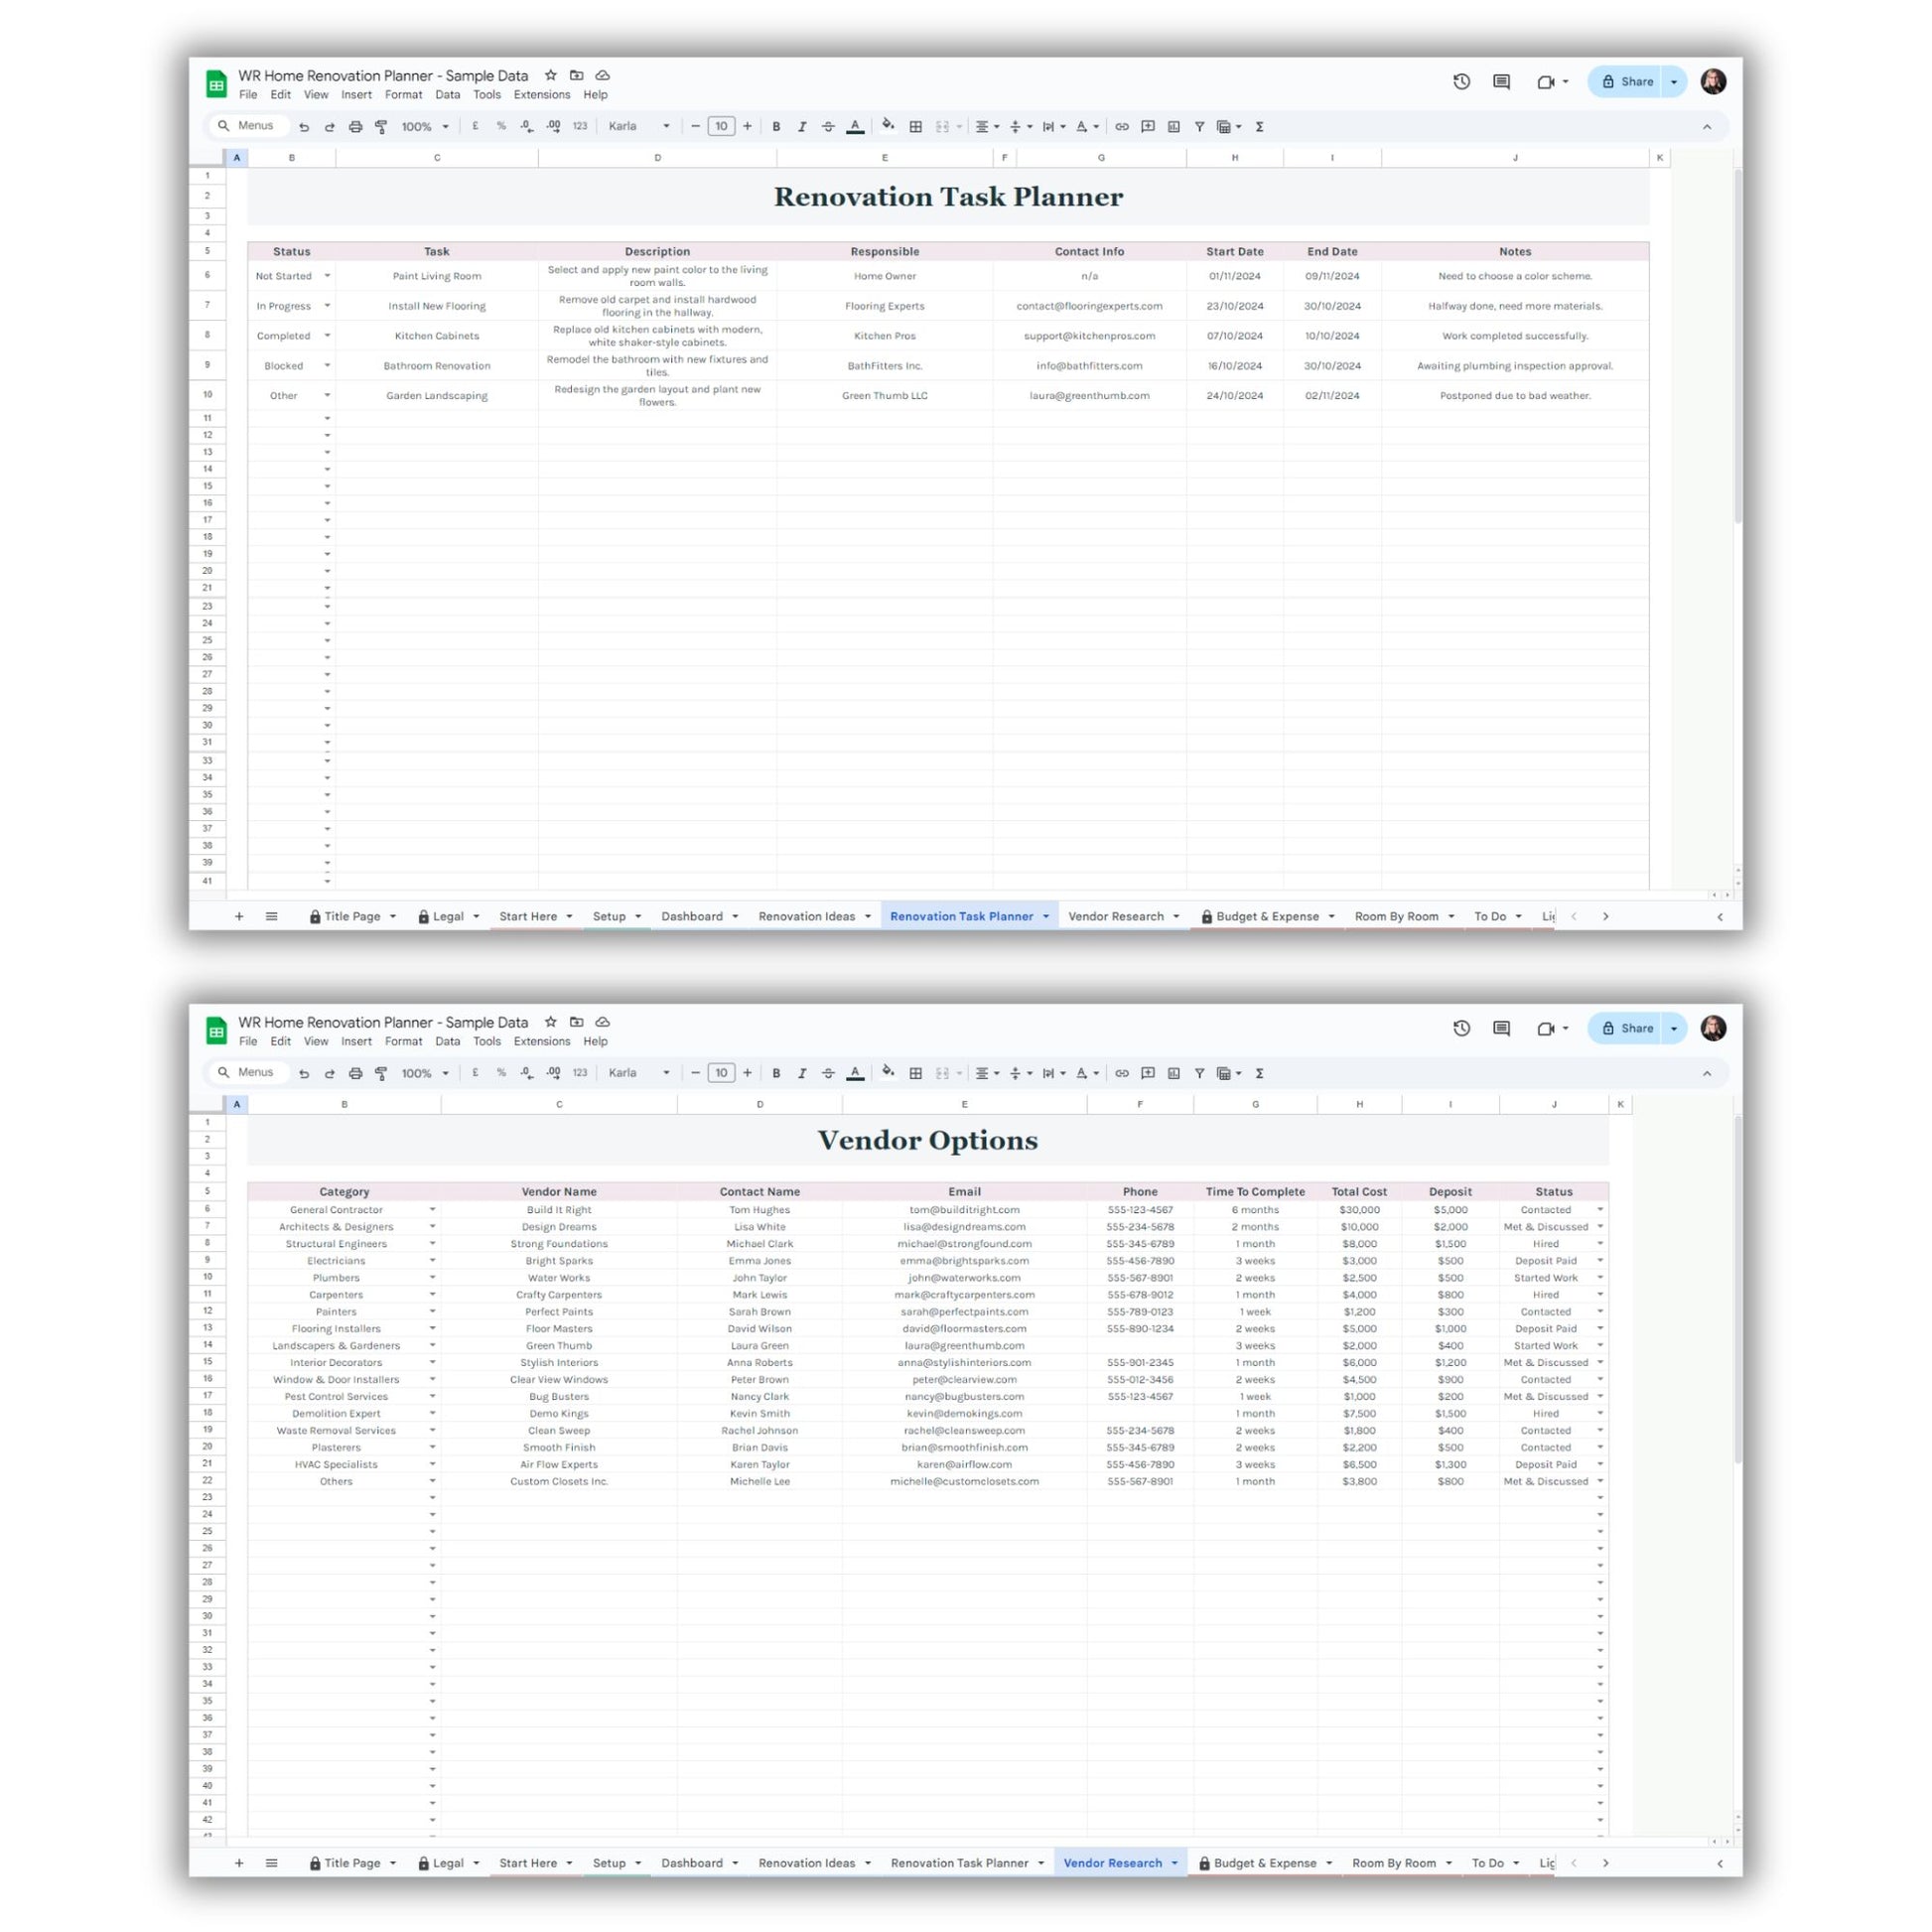This screenshot has height=1932, width=1932.
Task: Star the document in the Renovation Task Planner window
Action: click(550, 76)
